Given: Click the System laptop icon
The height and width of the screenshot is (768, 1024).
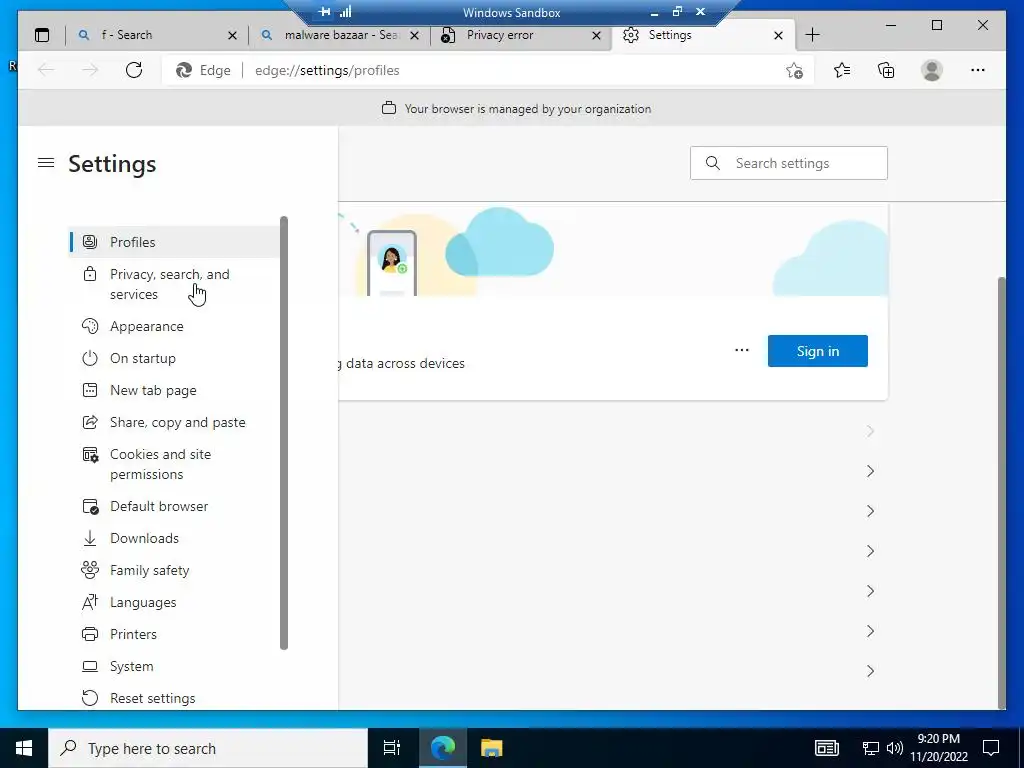Looking at the screenshot, I should [90, 666].
